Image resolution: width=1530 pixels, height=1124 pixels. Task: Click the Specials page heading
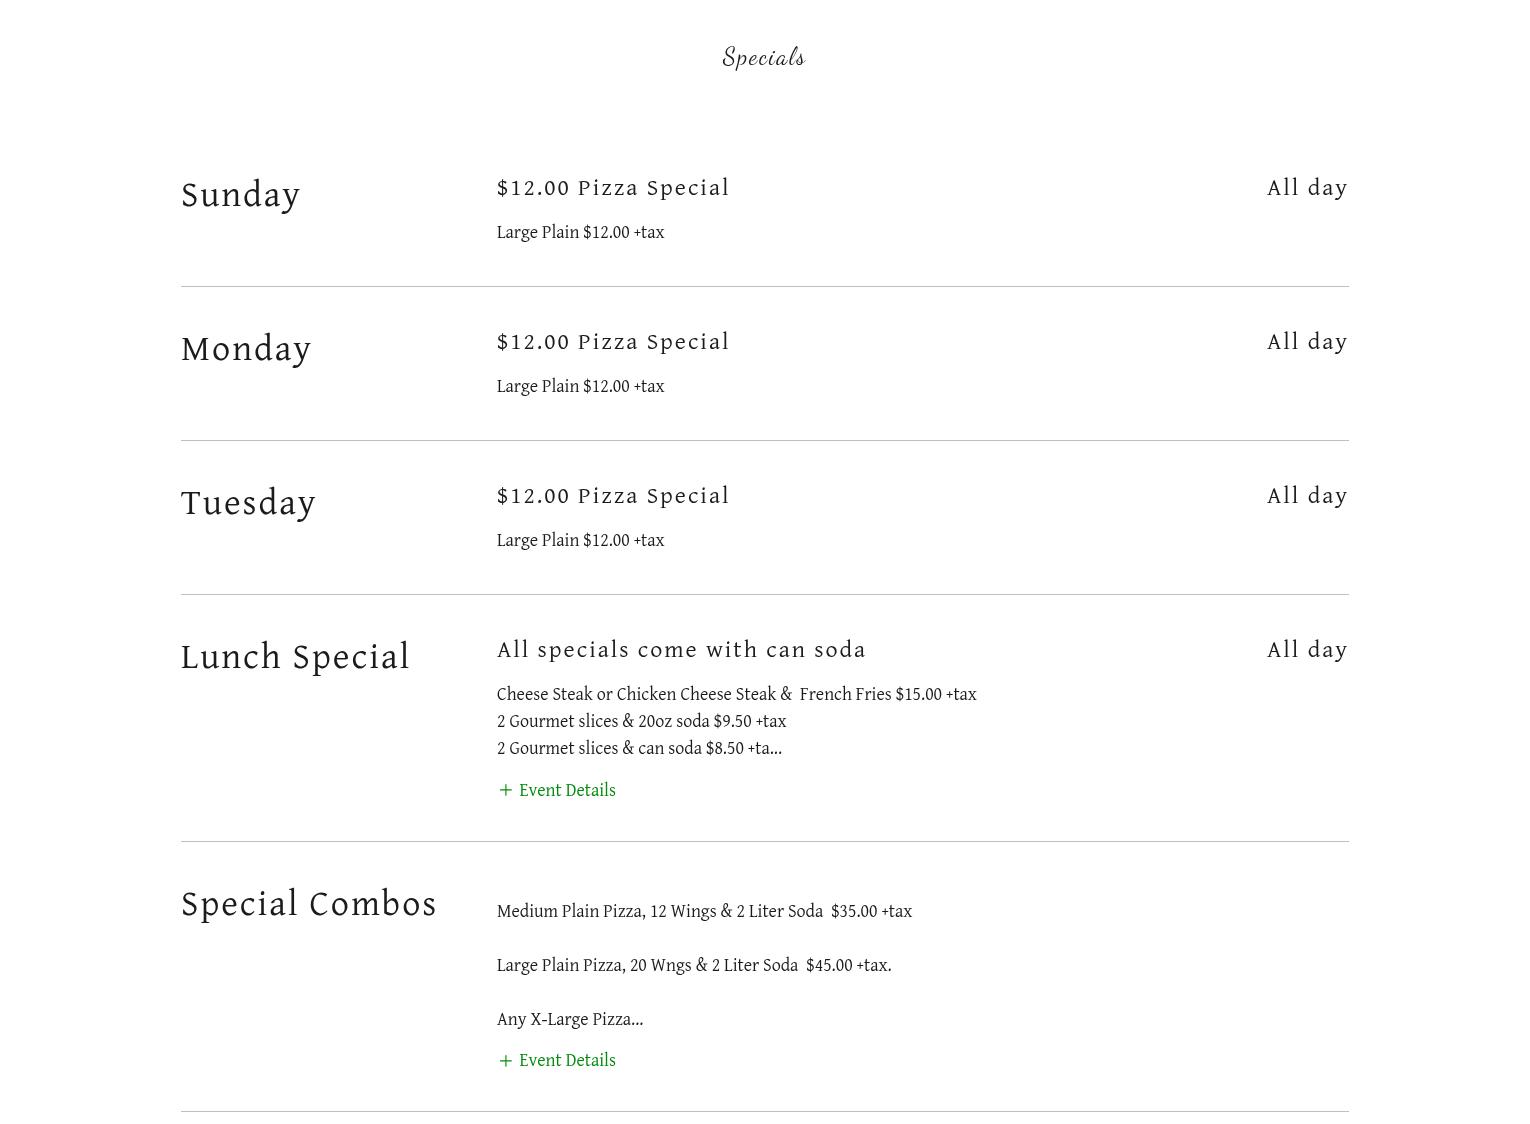pyautogui.click(x=764, y=57)
